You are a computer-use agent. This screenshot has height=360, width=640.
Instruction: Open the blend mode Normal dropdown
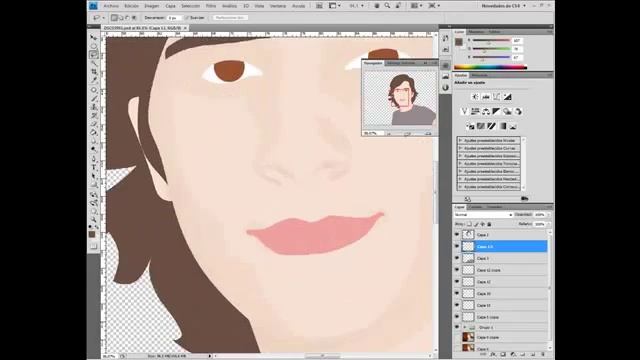click(x=483, y=215)
